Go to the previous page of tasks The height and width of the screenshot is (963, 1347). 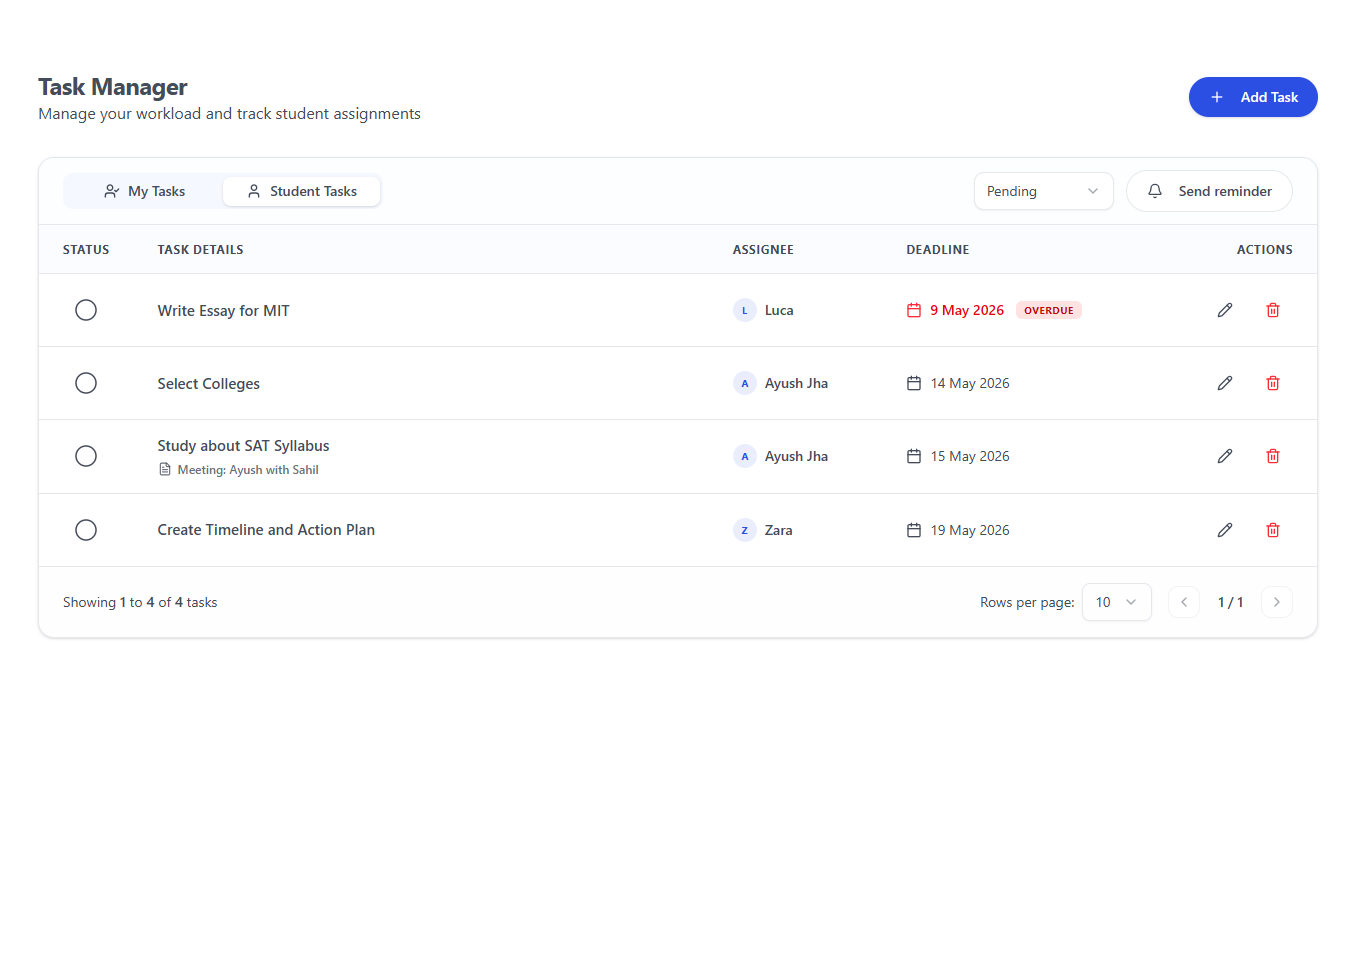click(1184, 602)
